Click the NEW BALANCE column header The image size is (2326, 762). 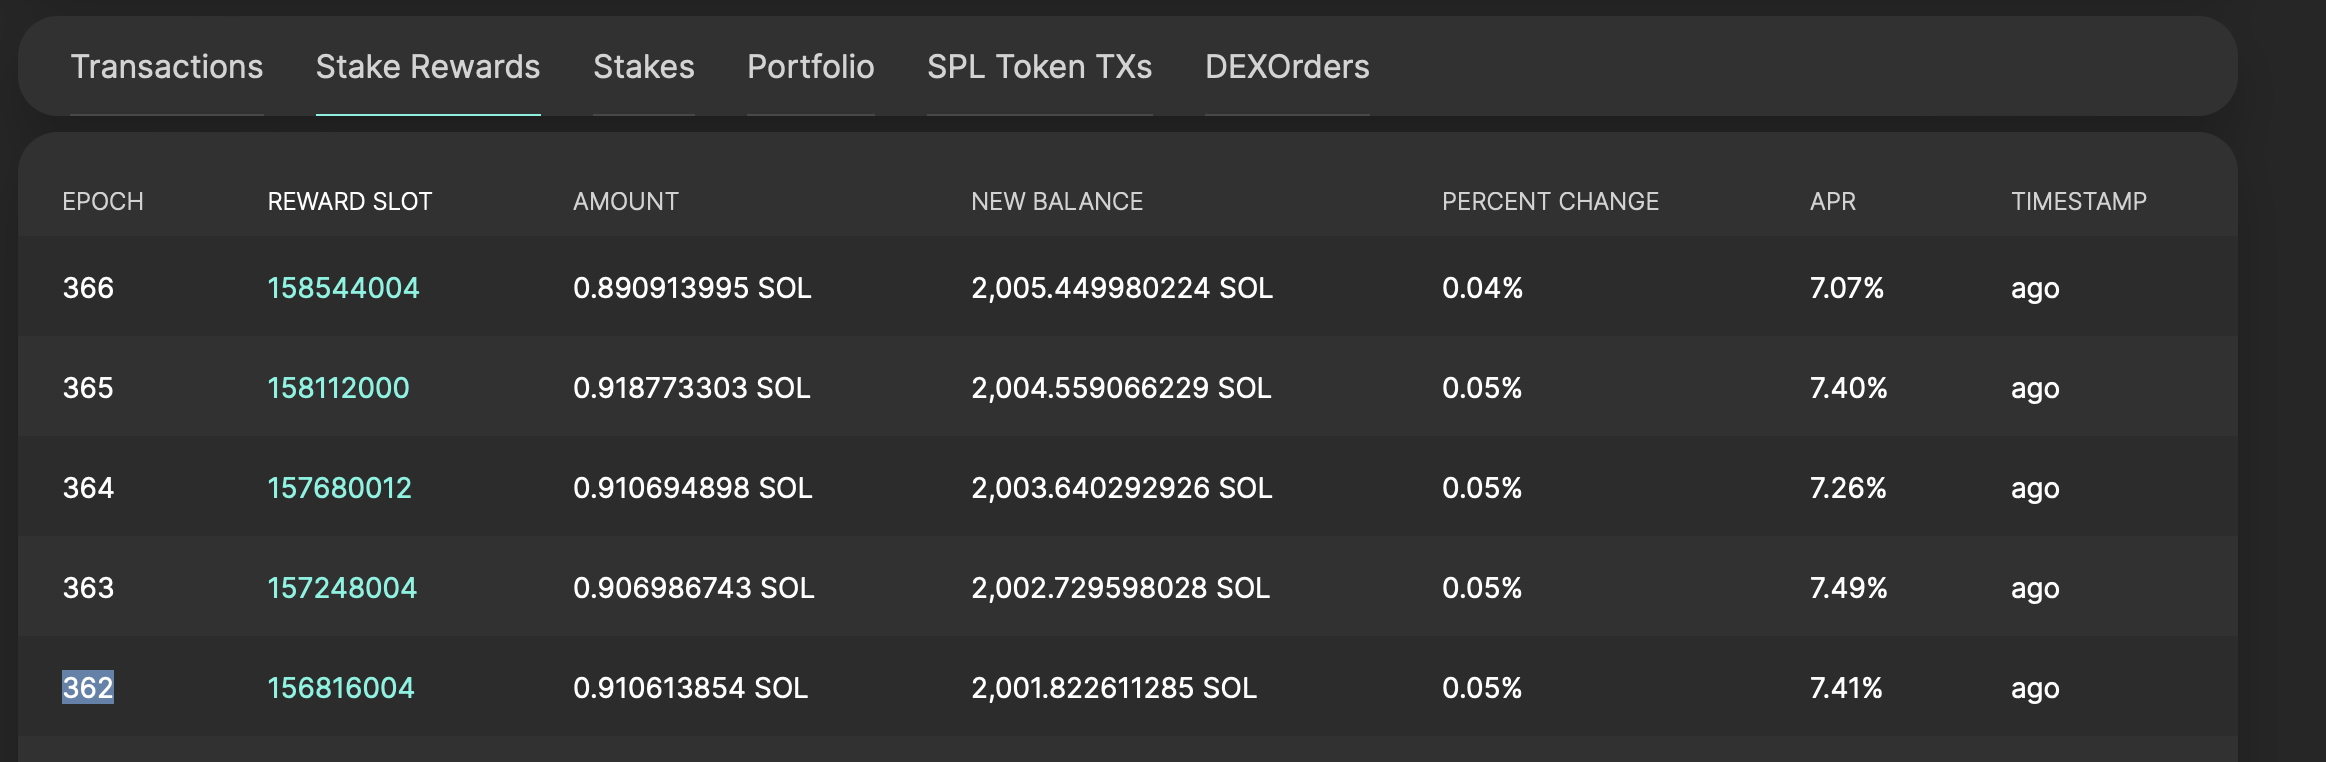pyautogui.click(x=1057, y=202)
